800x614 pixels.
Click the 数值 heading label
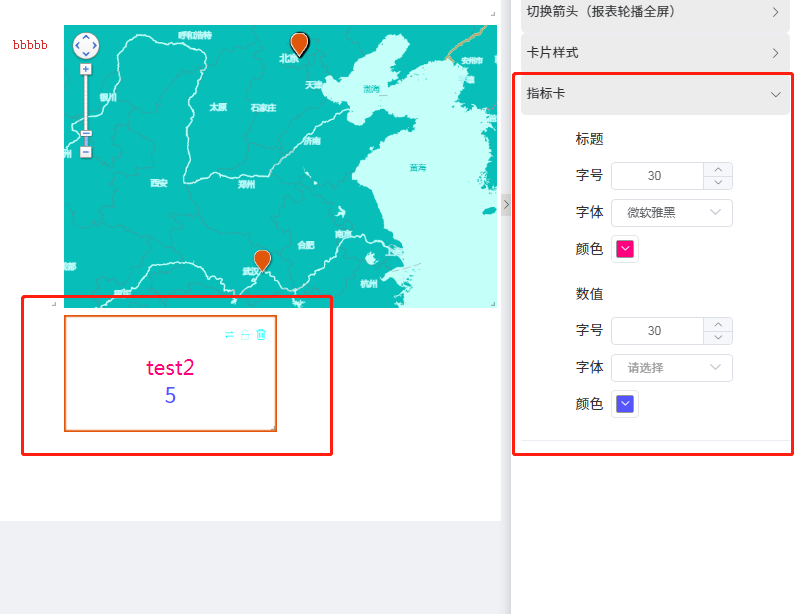(589, 294)
